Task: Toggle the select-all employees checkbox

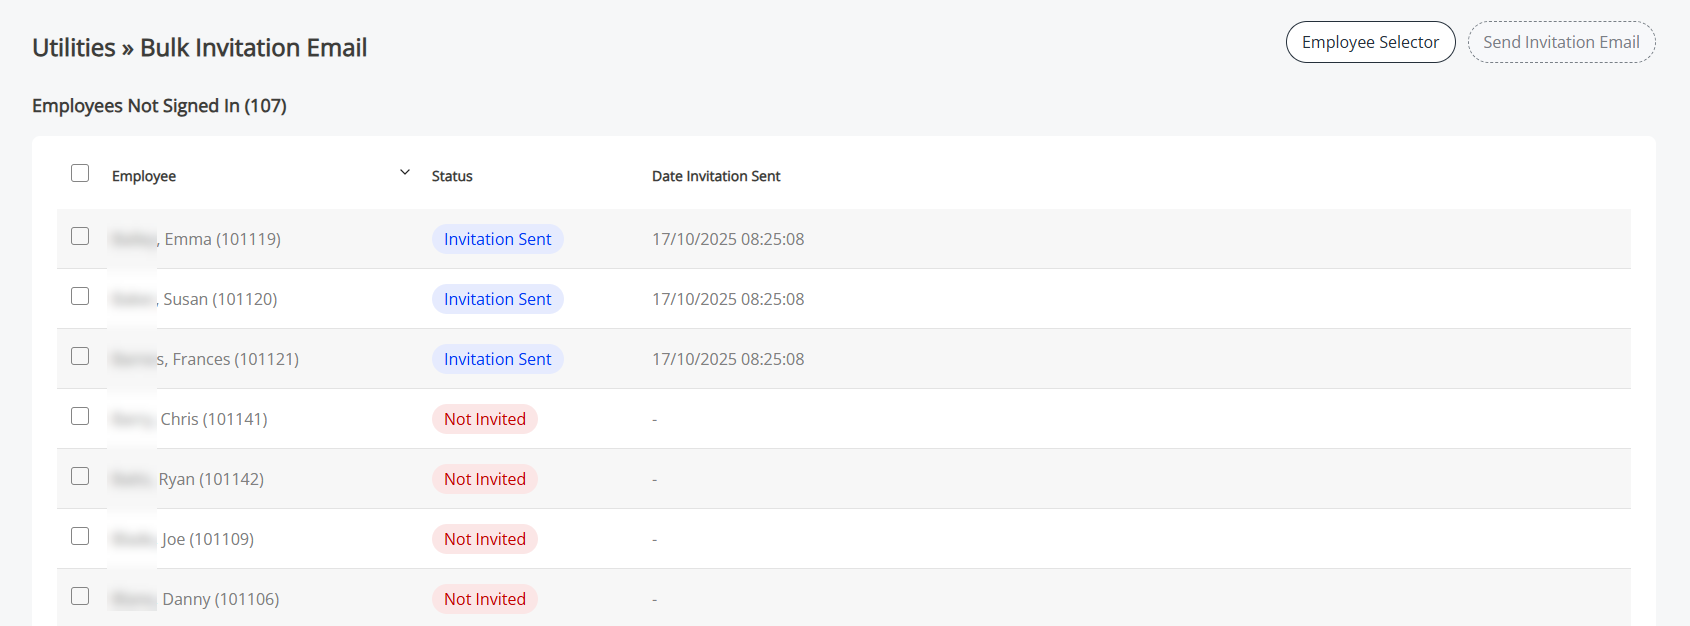Action: [80, 173]
